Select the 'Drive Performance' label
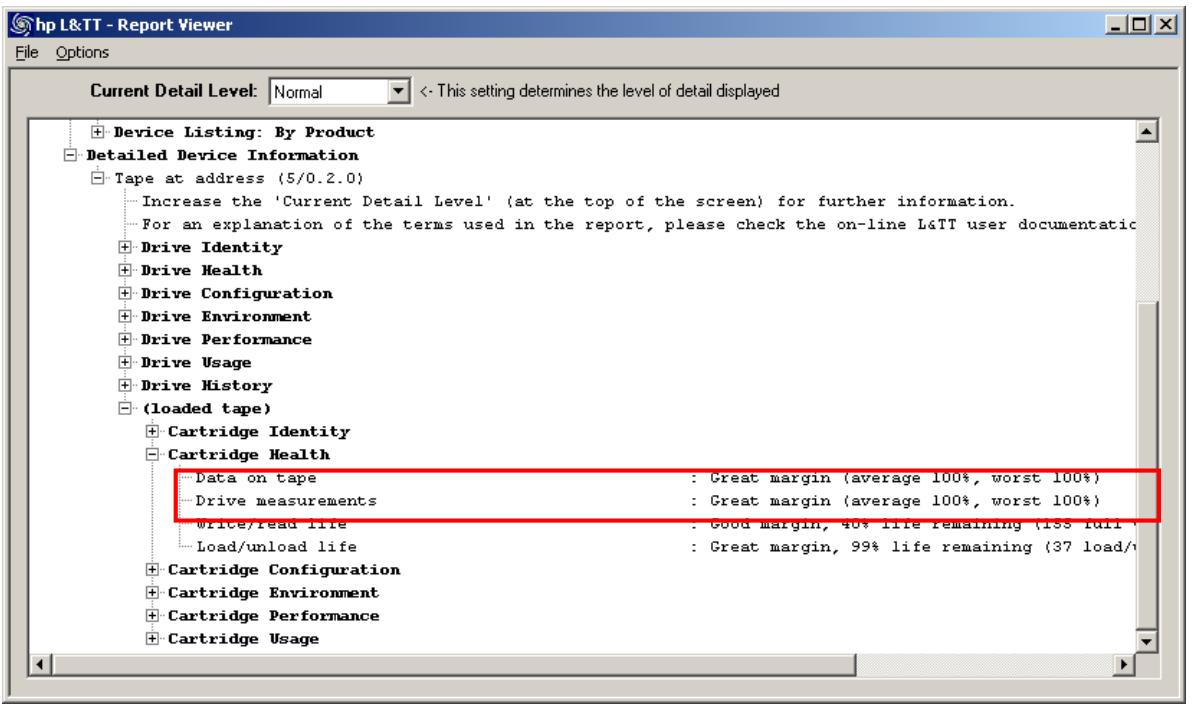 pyautogui.click(x=226, y=339)
